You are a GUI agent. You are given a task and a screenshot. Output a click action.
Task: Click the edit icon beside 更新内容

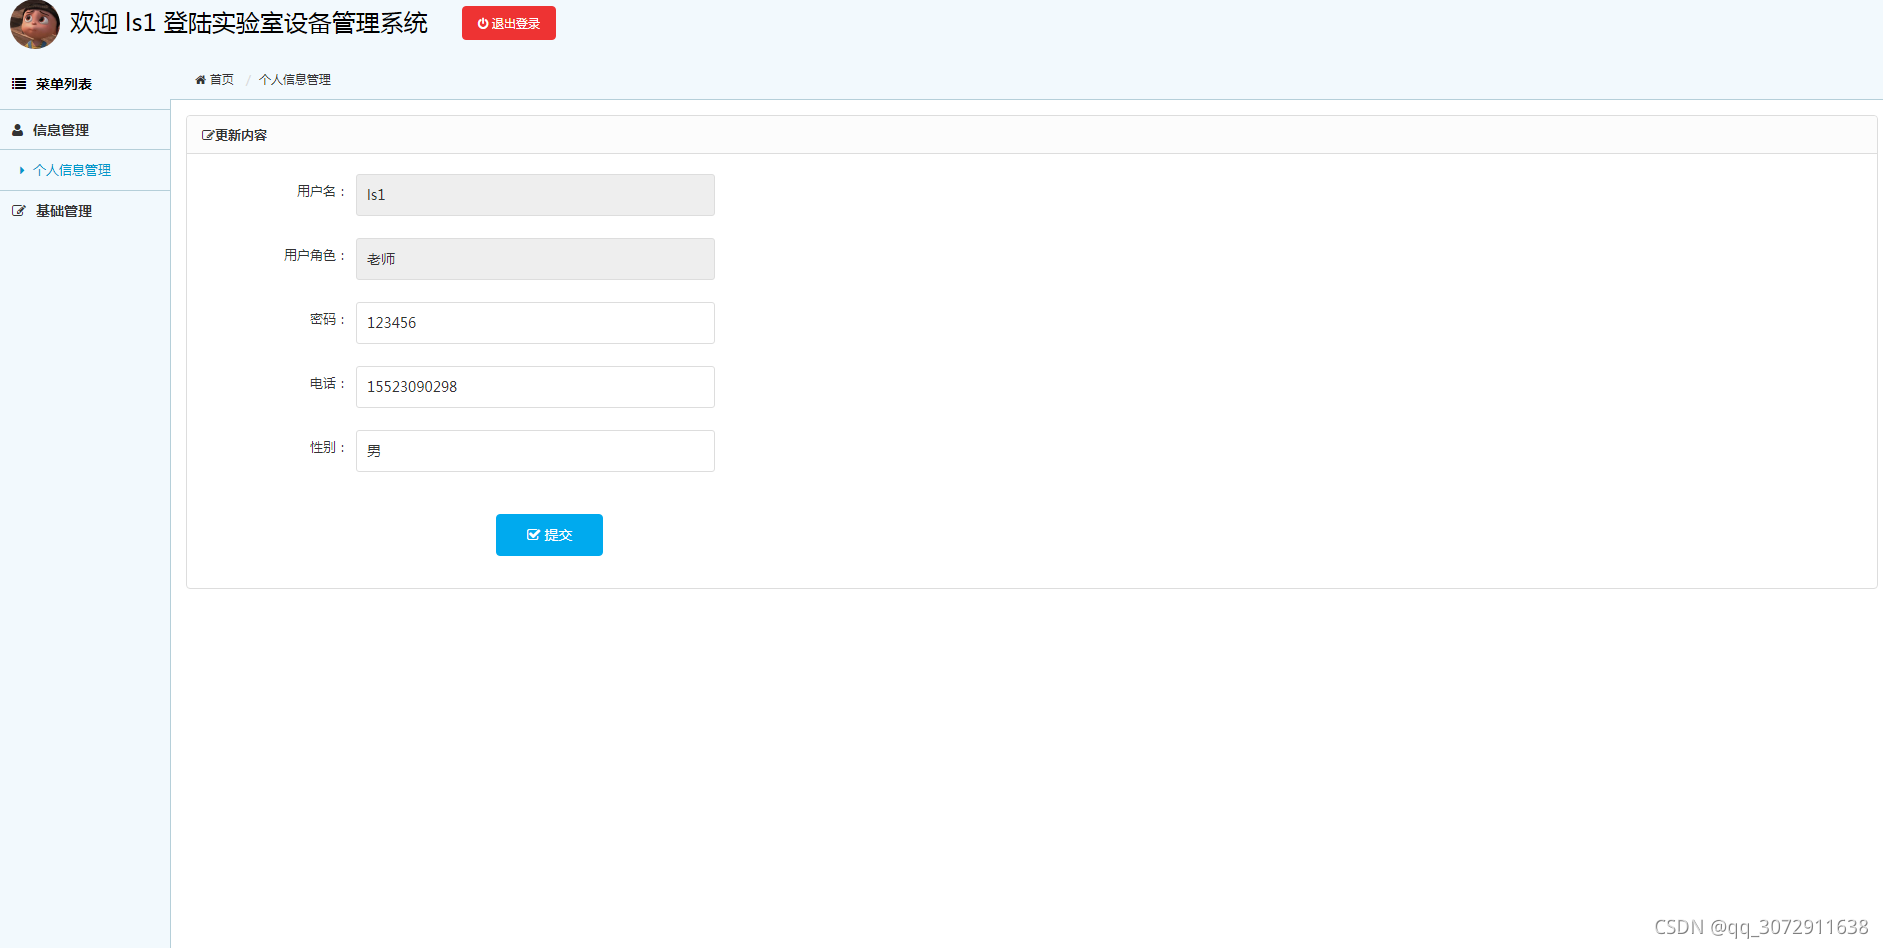tap(207, 135)
